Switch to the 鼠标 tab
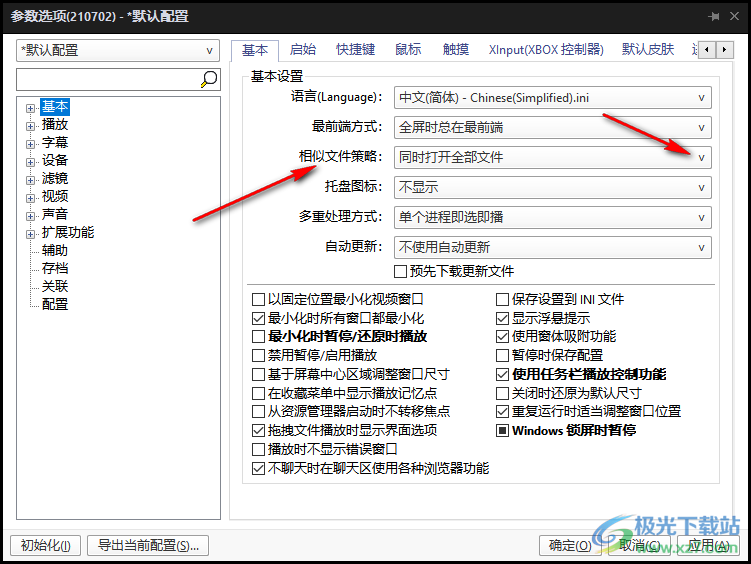 click(408, 50)
